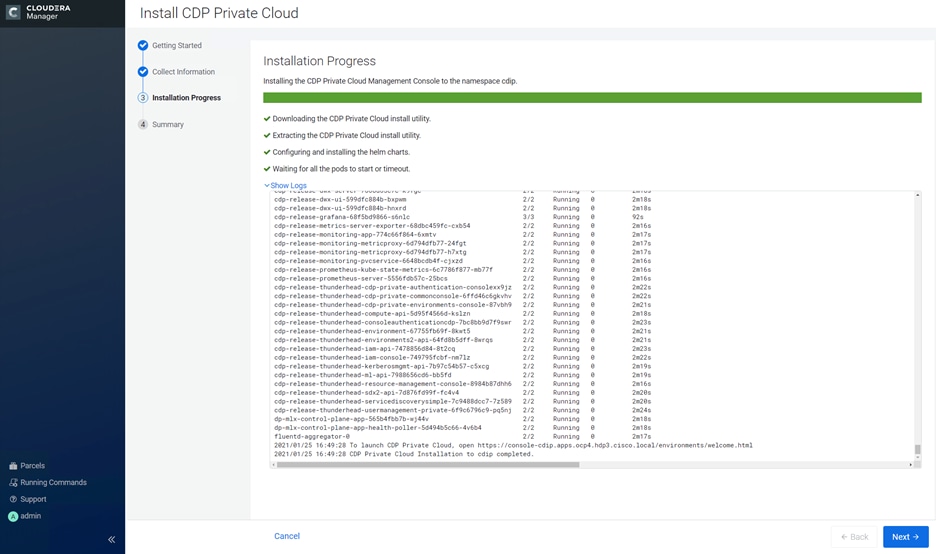Click the cdp-release-grafana log row
Viewport: 936px width, 554px height.
pos(463,217)
